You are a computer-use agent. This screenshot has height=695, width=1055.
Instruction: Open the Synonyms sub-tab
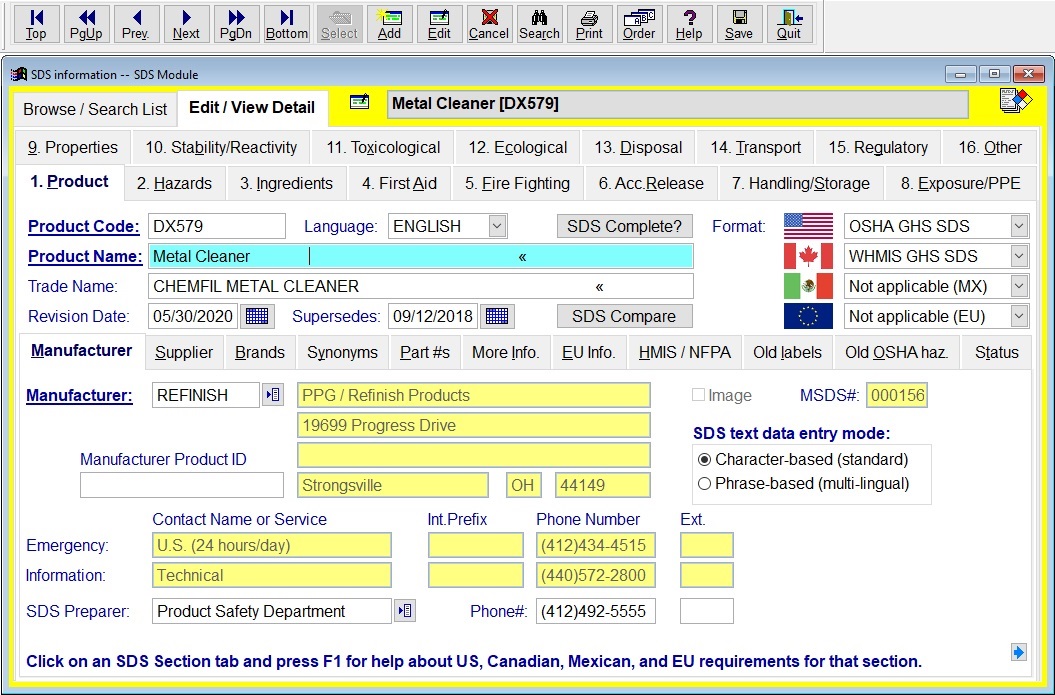[x=342, y=353]
